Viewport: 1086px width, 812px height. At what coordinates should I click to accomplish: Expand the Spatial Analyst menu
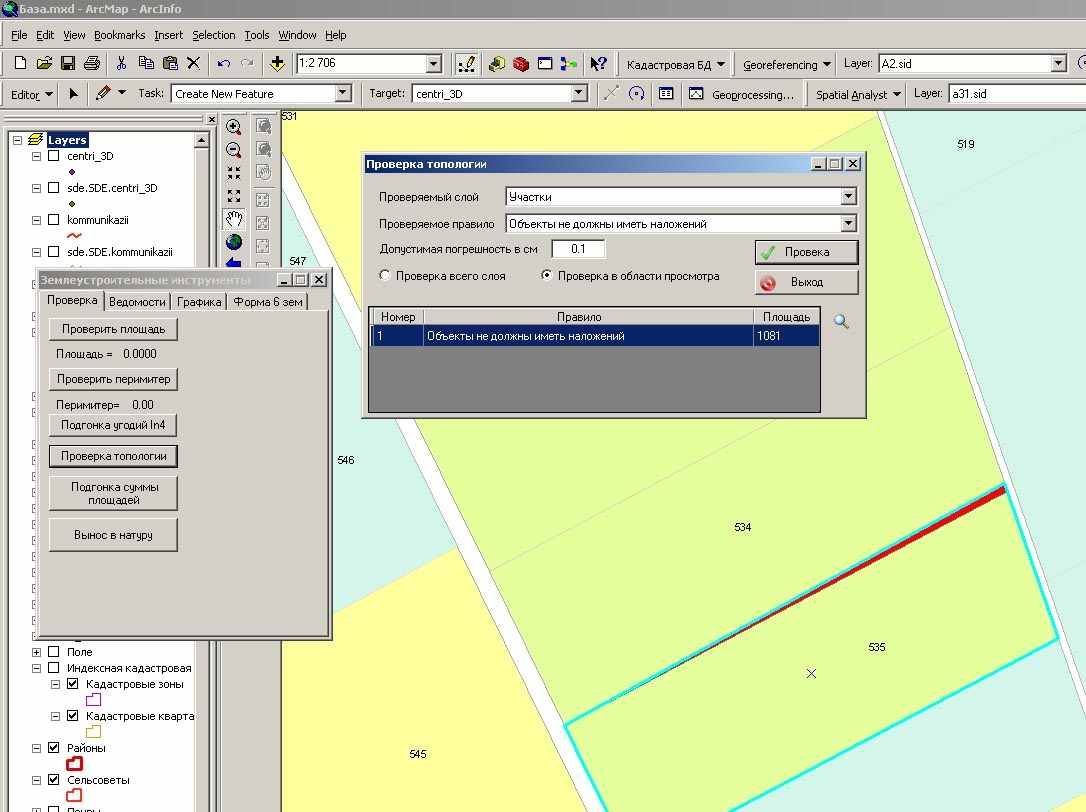[858, 94]
